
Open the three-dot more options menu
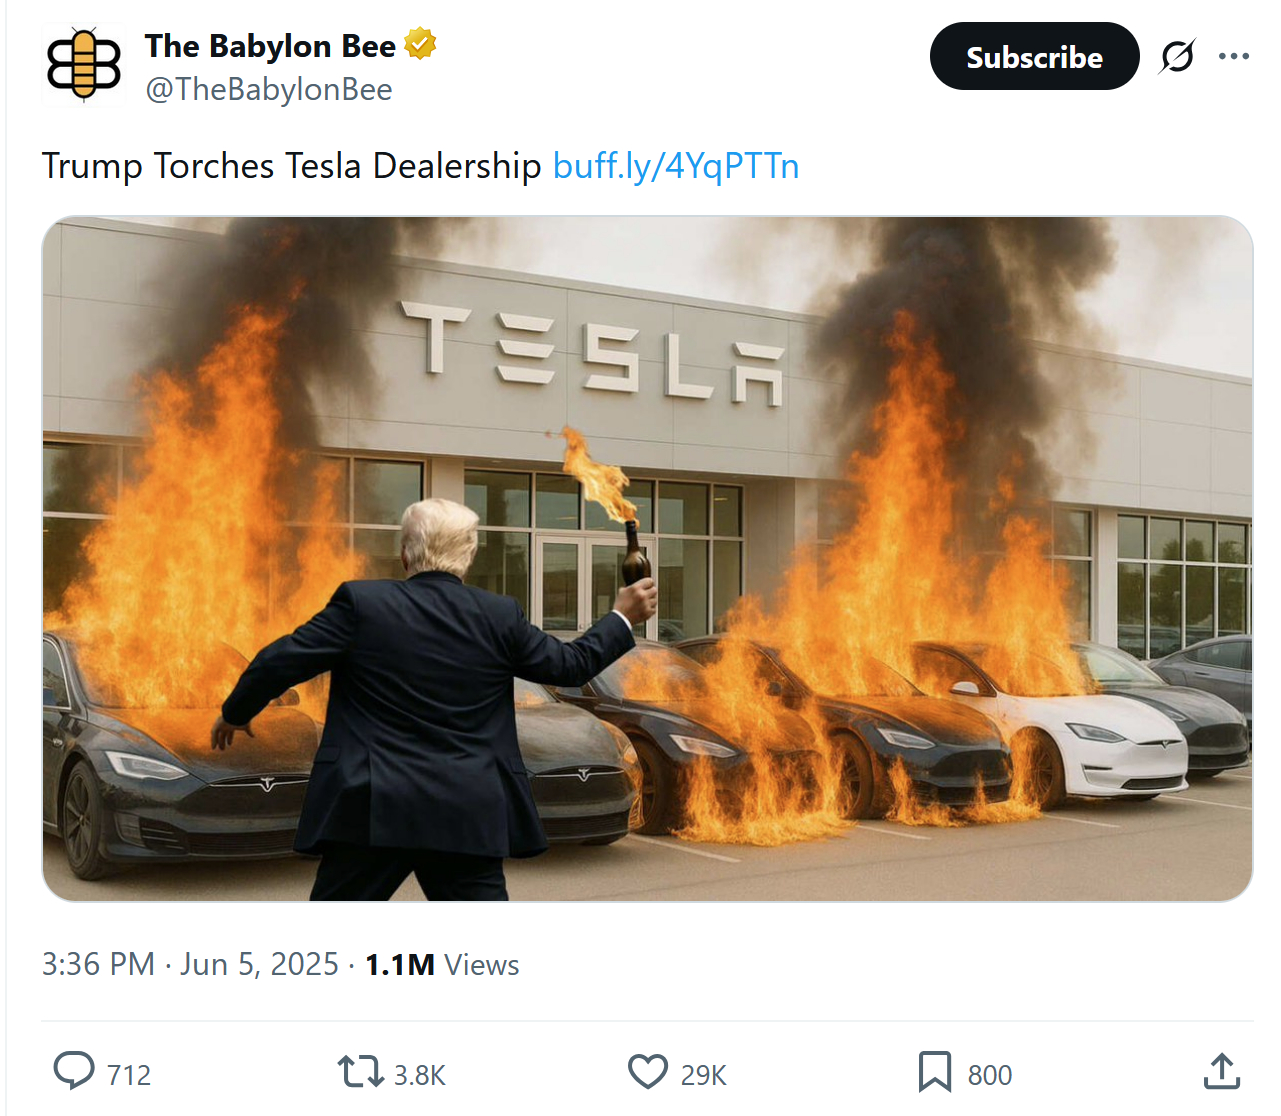coord(1234,57)
